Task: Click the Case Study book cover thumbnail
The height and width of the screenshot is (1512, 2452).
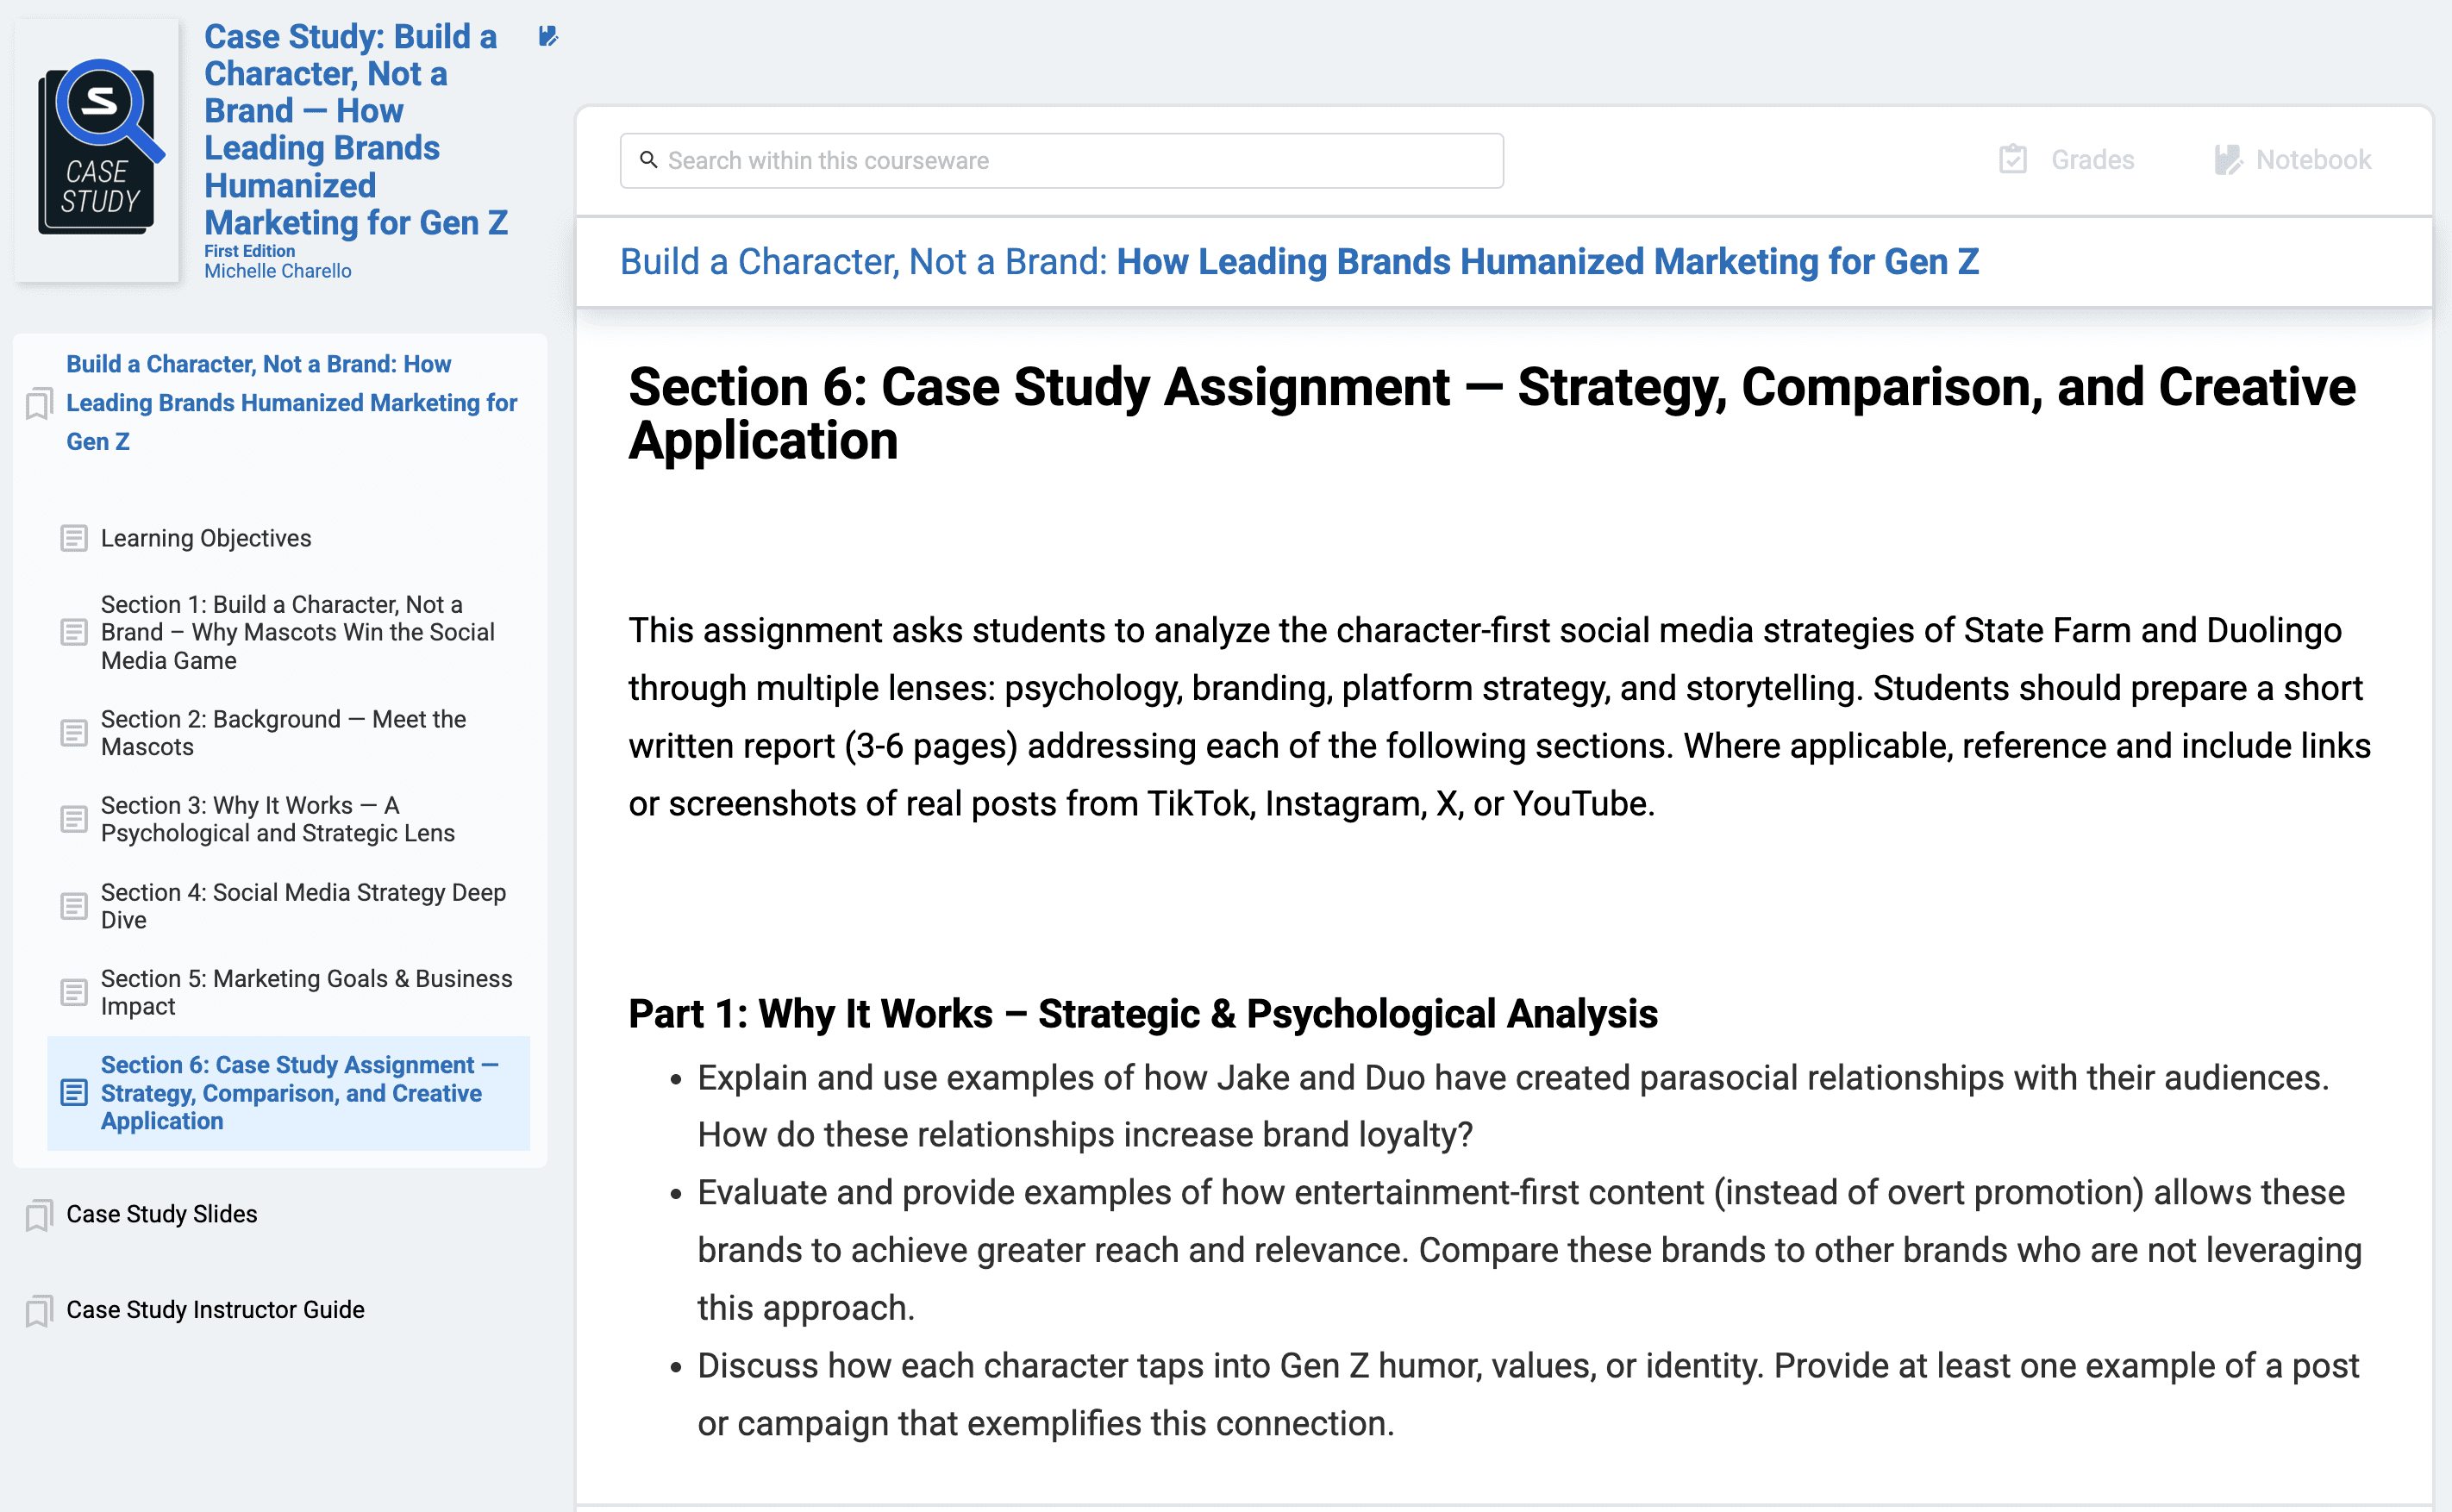Action: click(x=98, y=150)
